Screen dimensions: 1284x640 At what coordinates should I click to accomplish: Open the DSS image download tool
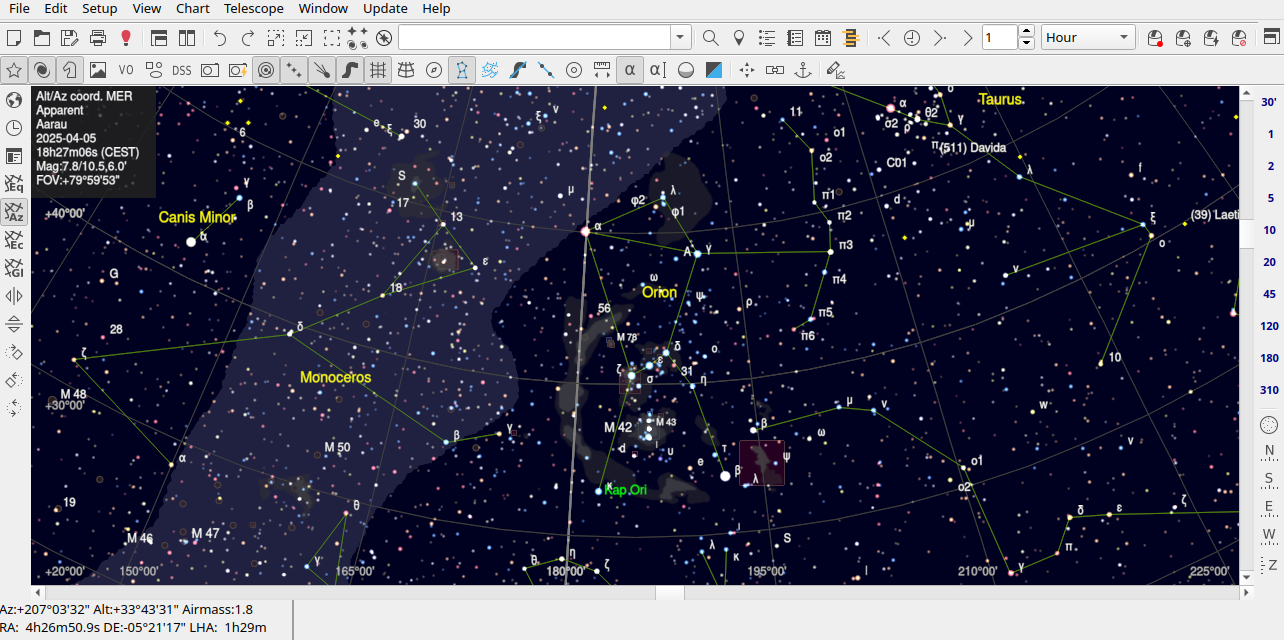[x=181, y=70]
